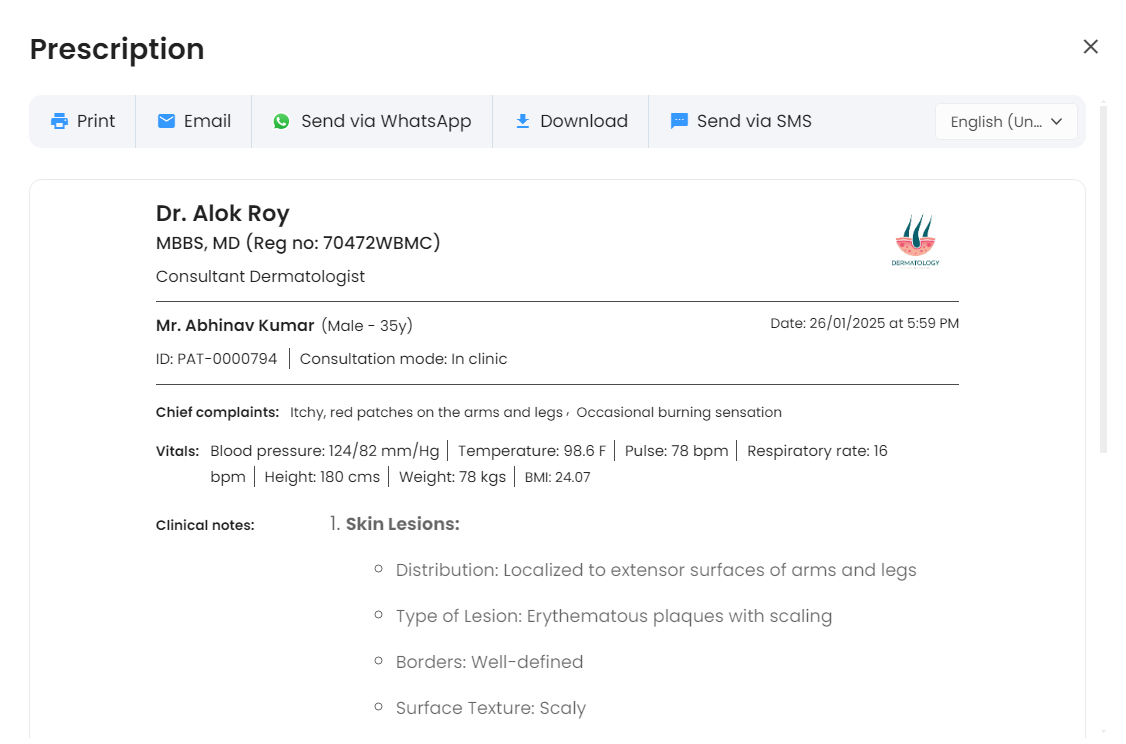Click the vertical scrollbar of the prescription
Image resolution: width=1126 pixels, height=744 pixels.
tap(1103, 280)
